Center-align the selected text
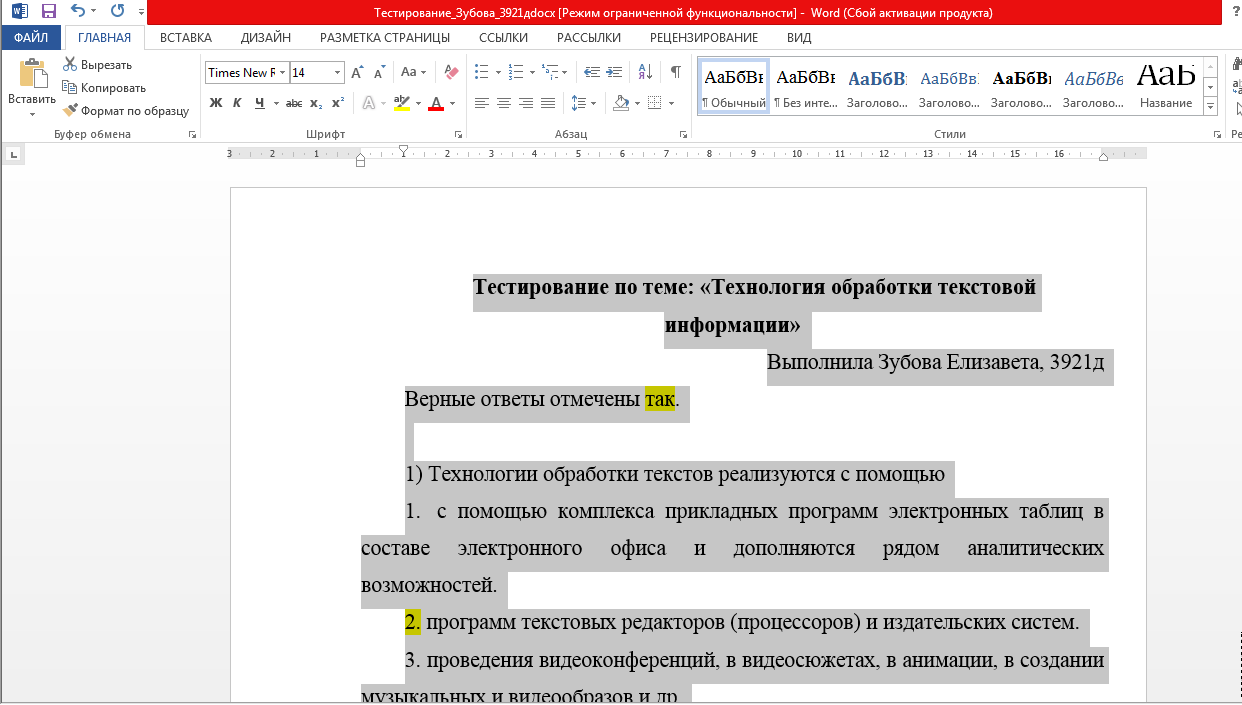This screenshot has width=1242, height=705. click(x=504, y=103)
